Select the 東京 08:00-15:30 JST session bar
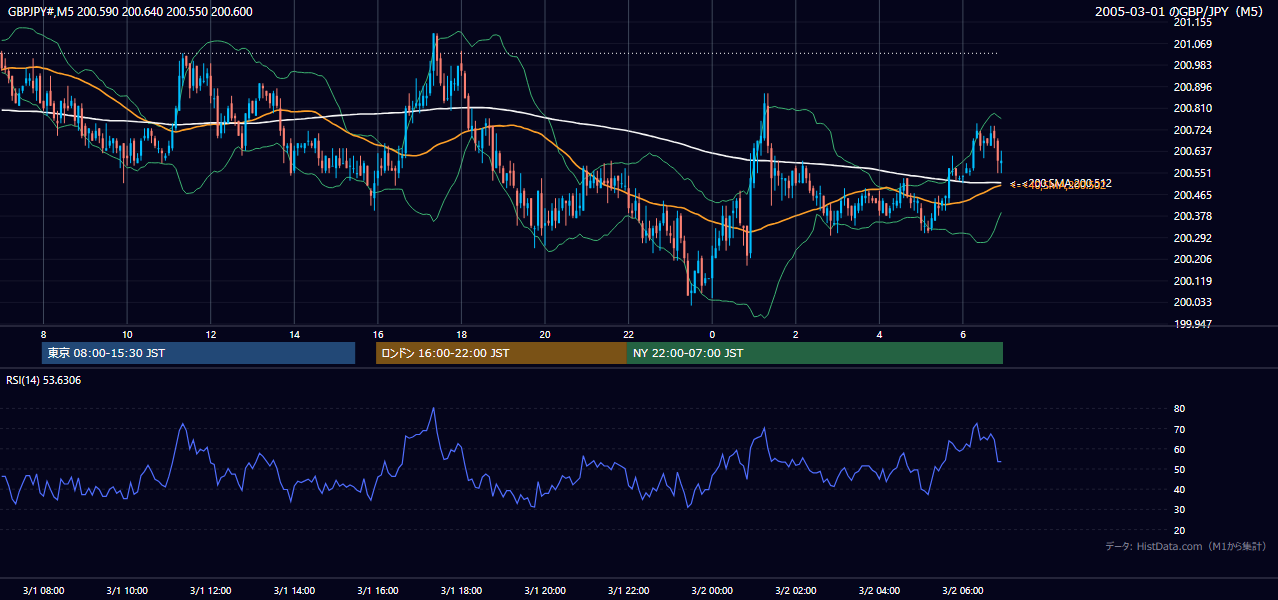 [x=198, y=353]
